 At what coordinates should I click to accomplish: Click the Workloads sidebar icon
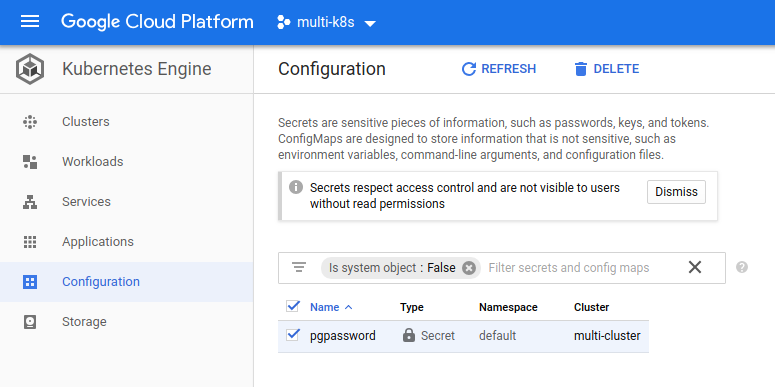click(x=30, y=162)
